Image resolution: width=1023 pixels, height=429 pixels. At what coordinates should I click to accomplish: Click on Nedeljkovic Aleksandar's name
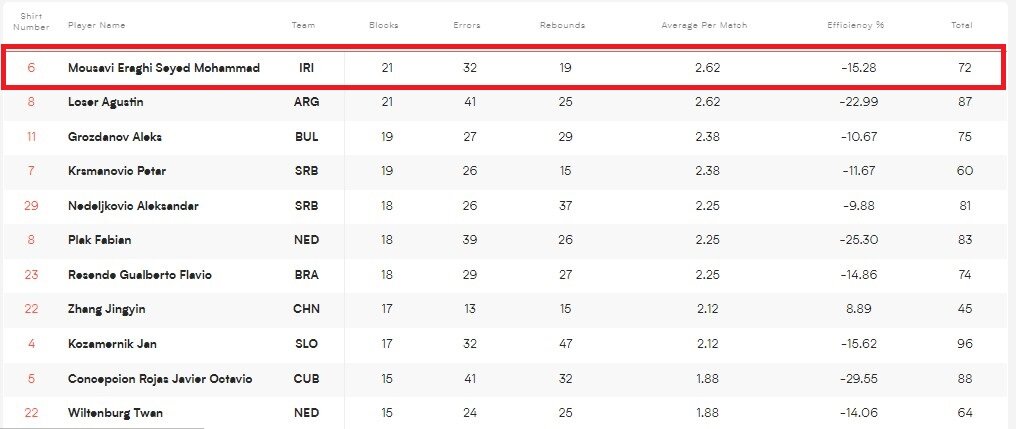(x=133, y=206)
